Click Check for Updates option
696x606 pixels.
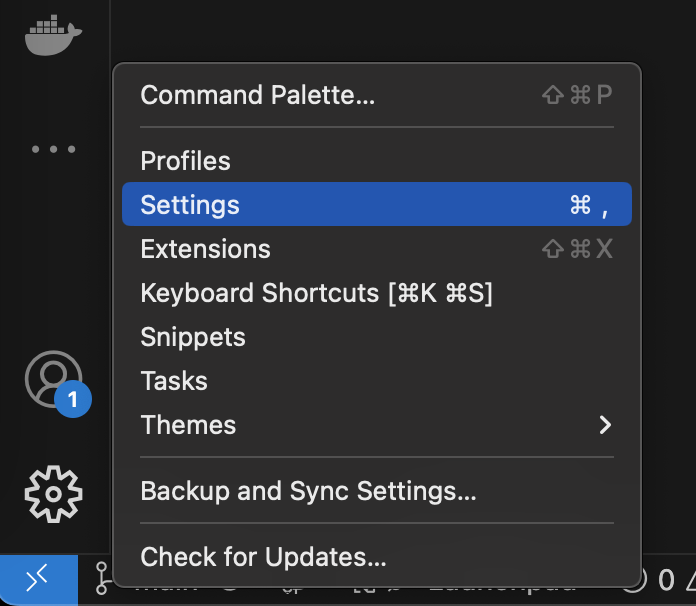click(263, 557)
